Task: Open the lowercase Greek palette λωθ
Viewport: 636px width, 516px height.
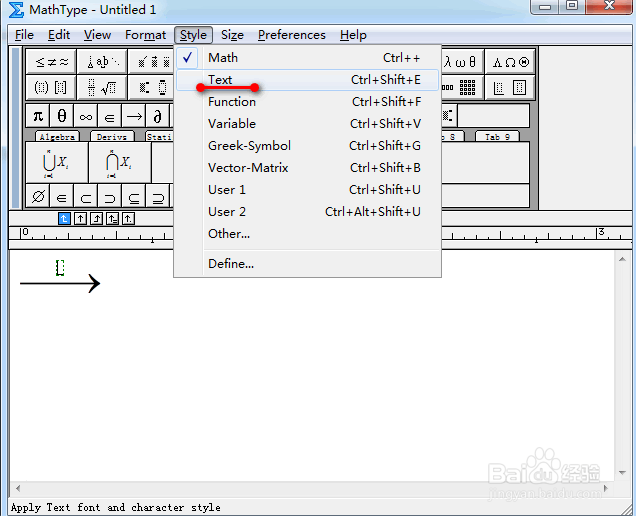Action: coord(462,62)
